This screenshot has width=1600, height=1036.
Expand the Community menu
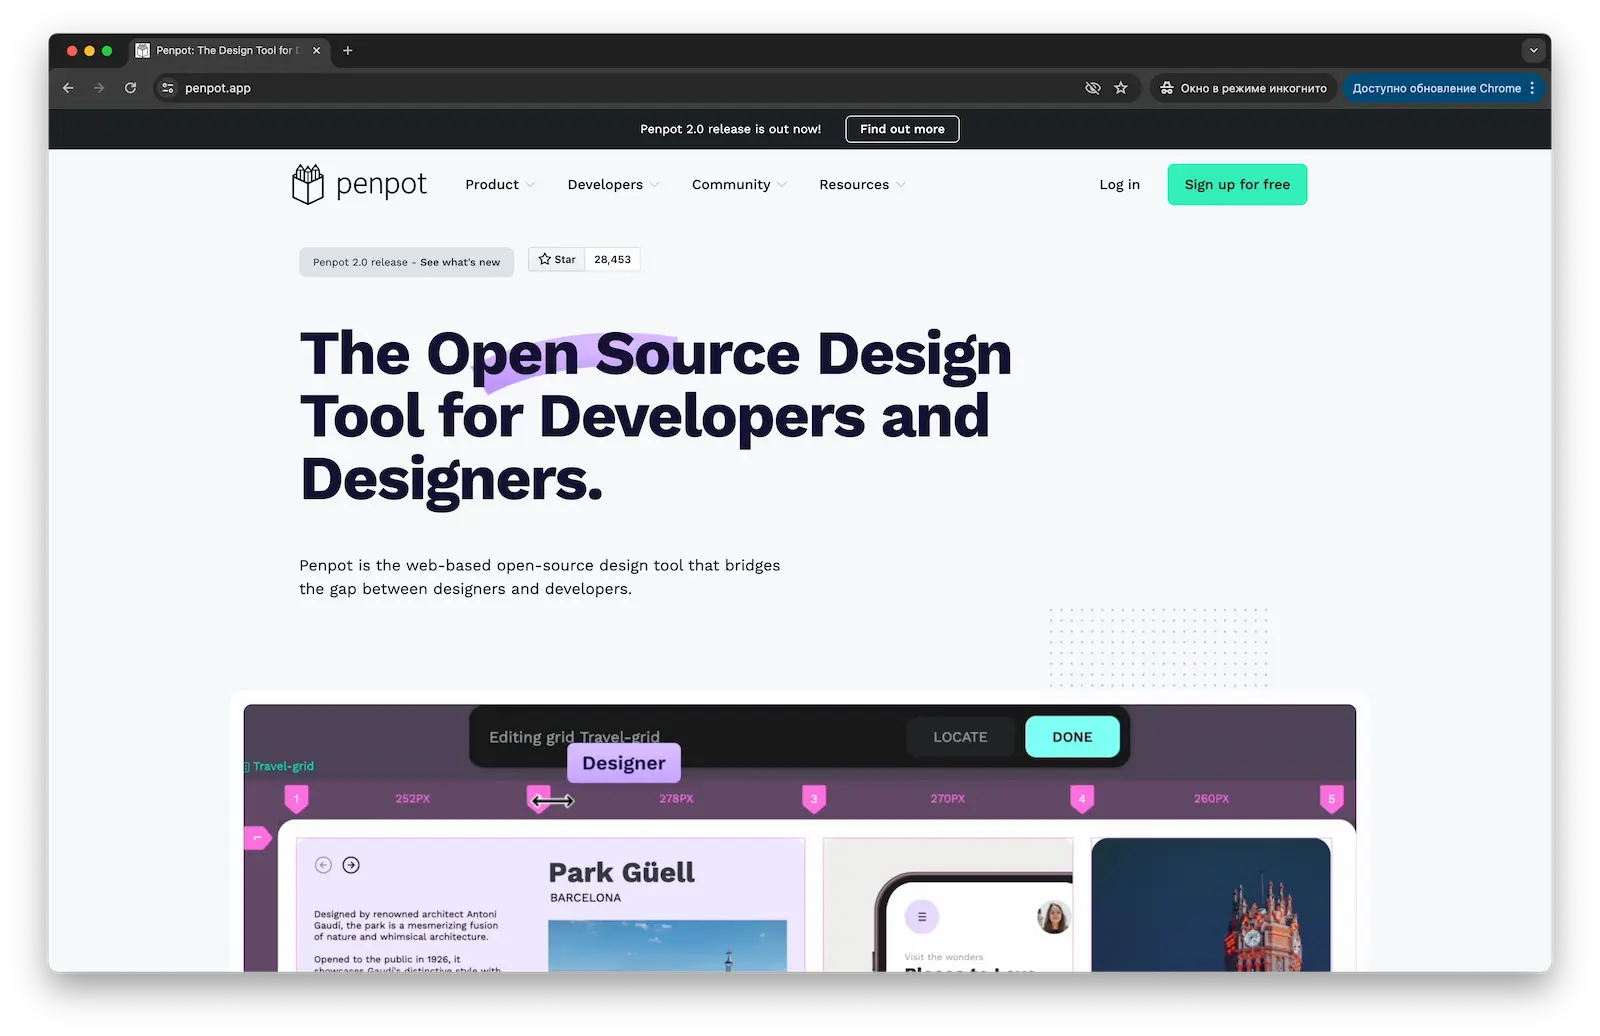coord(739,184)
